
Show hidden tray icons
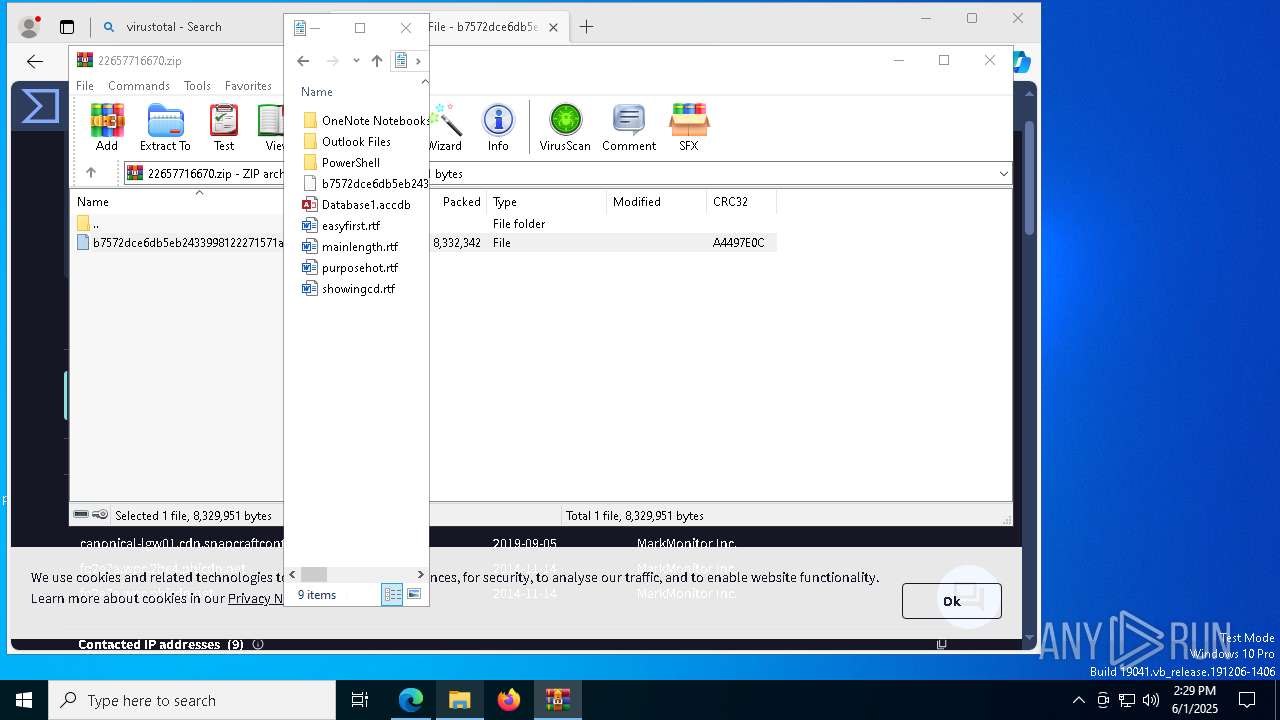1078,700
